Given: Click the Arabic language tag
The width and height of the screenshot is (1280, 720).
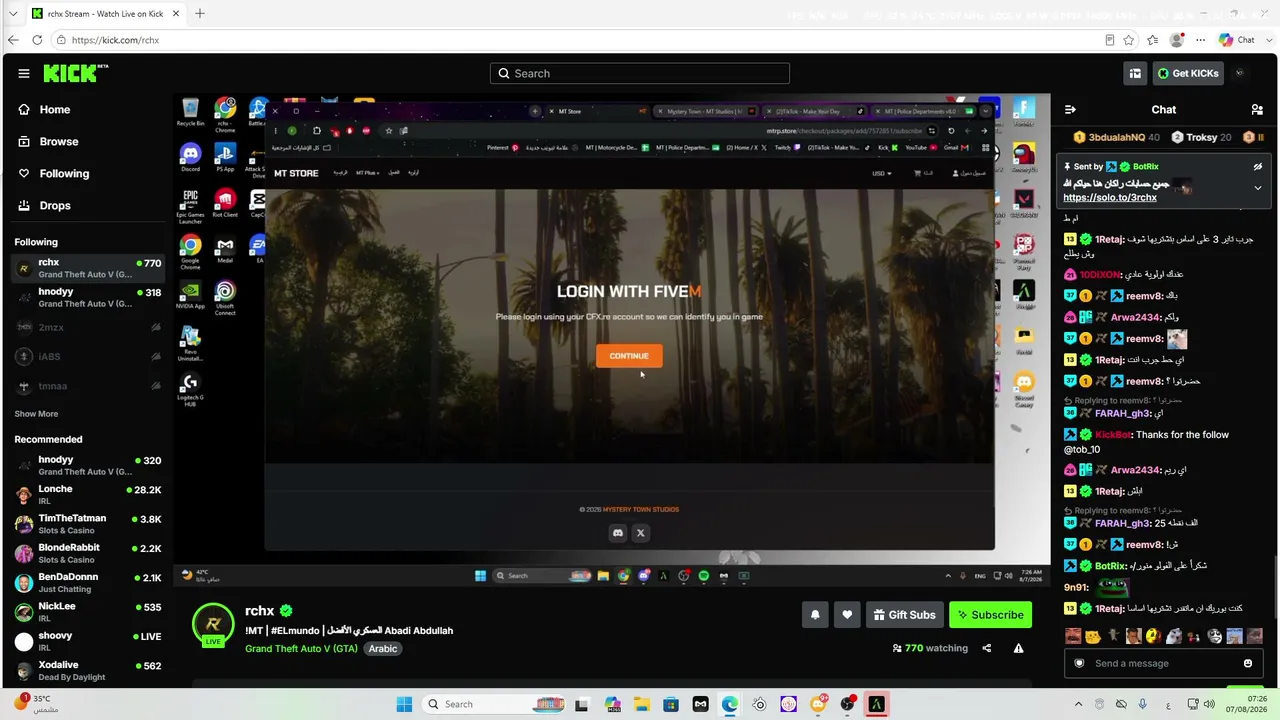Looking at the screenshot, I should click(x=383, y=649).
